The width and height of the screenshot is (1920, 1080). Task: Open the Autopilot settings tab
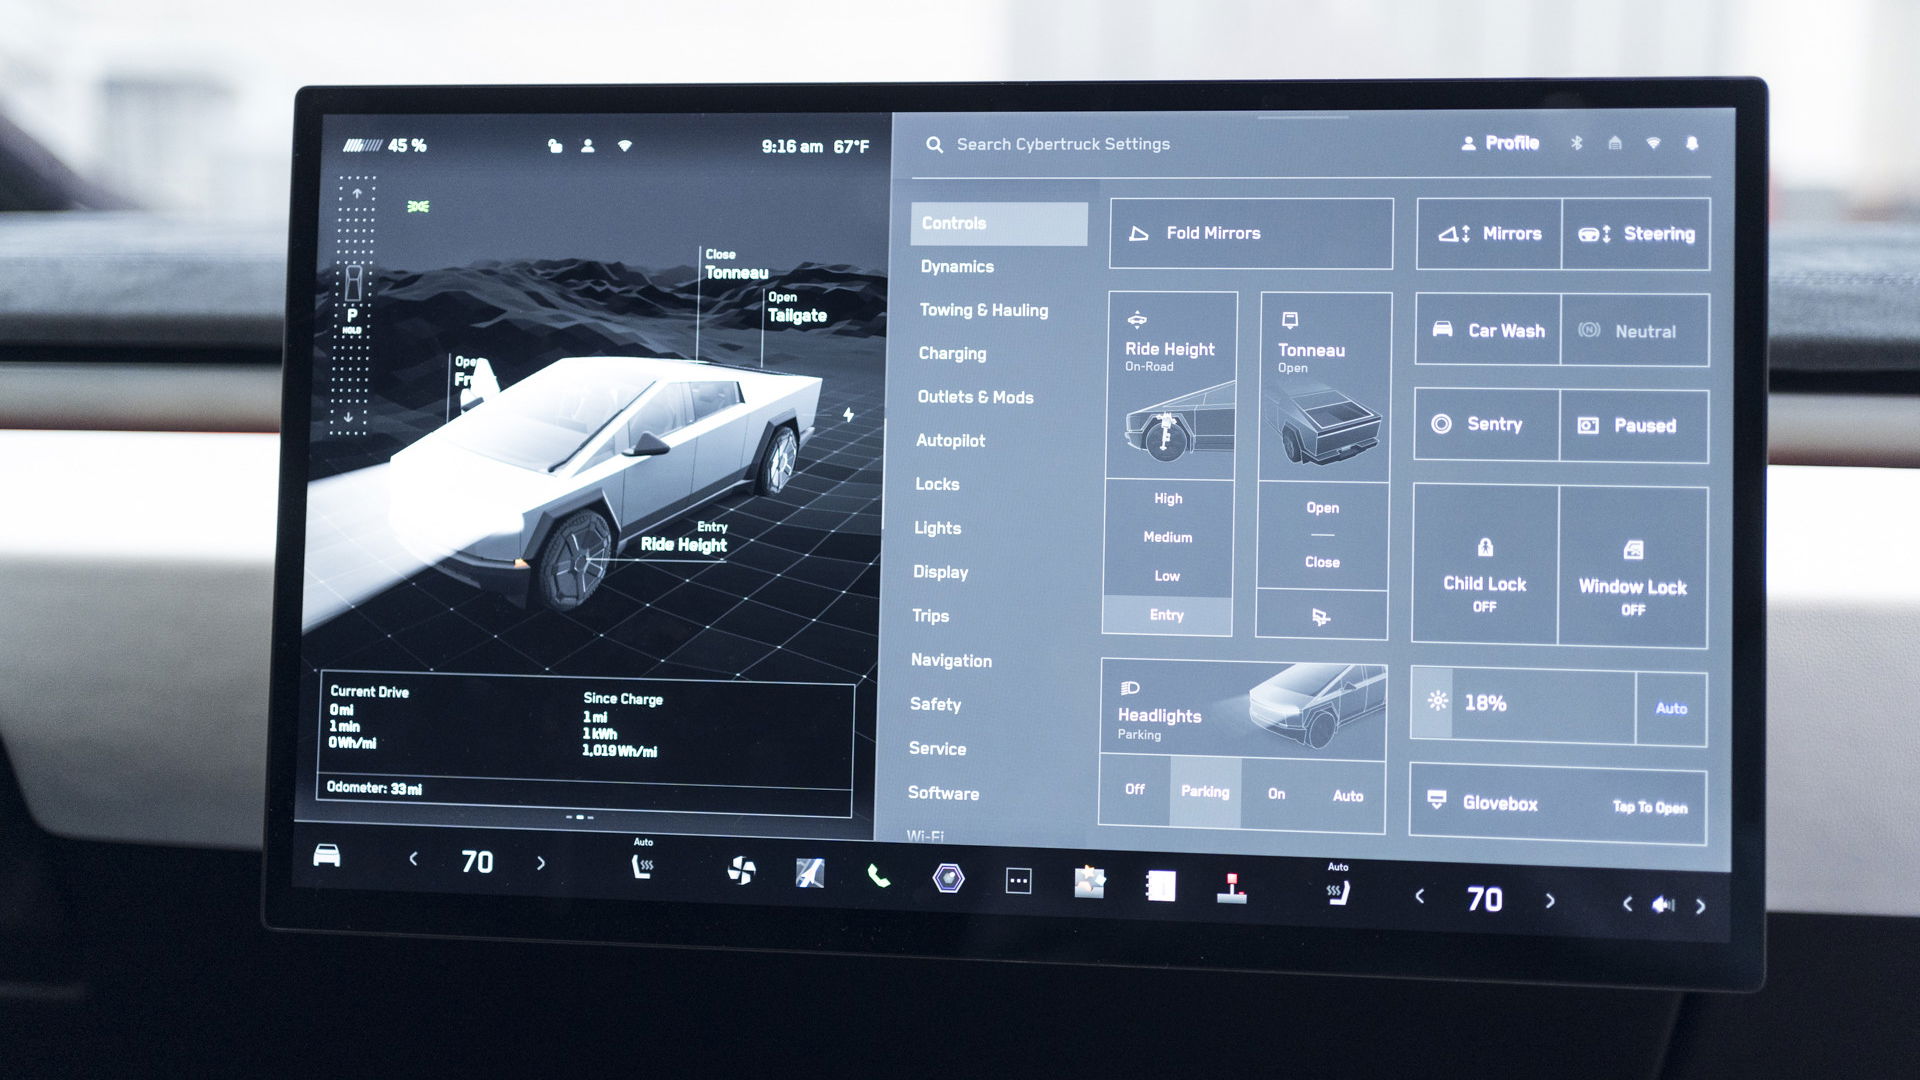point(950,441)
